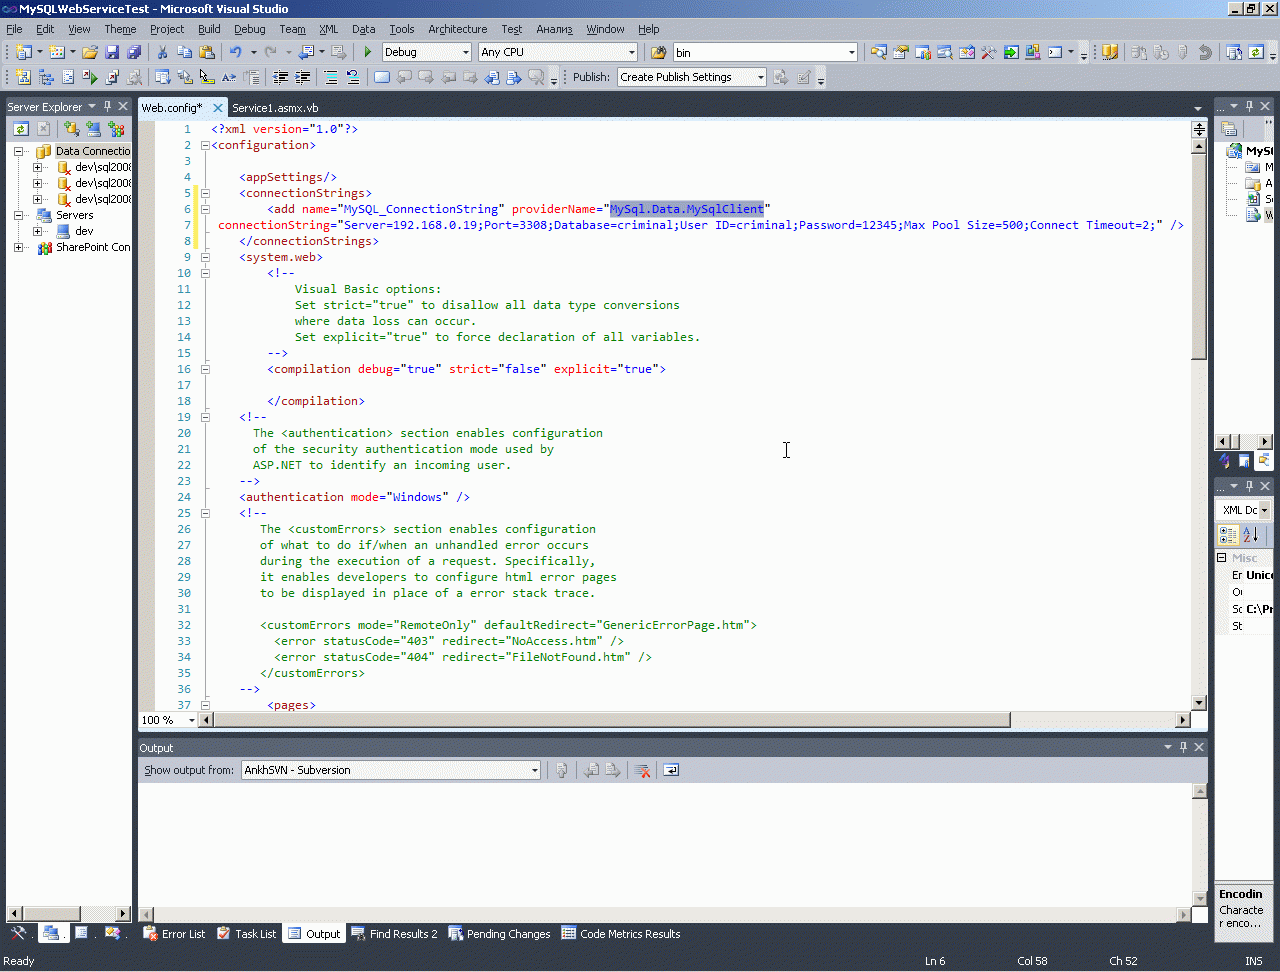Expand the dev server node
The height and width of the screenshot is (972, 1280).
pyautogui.click(x=38, y=231)
